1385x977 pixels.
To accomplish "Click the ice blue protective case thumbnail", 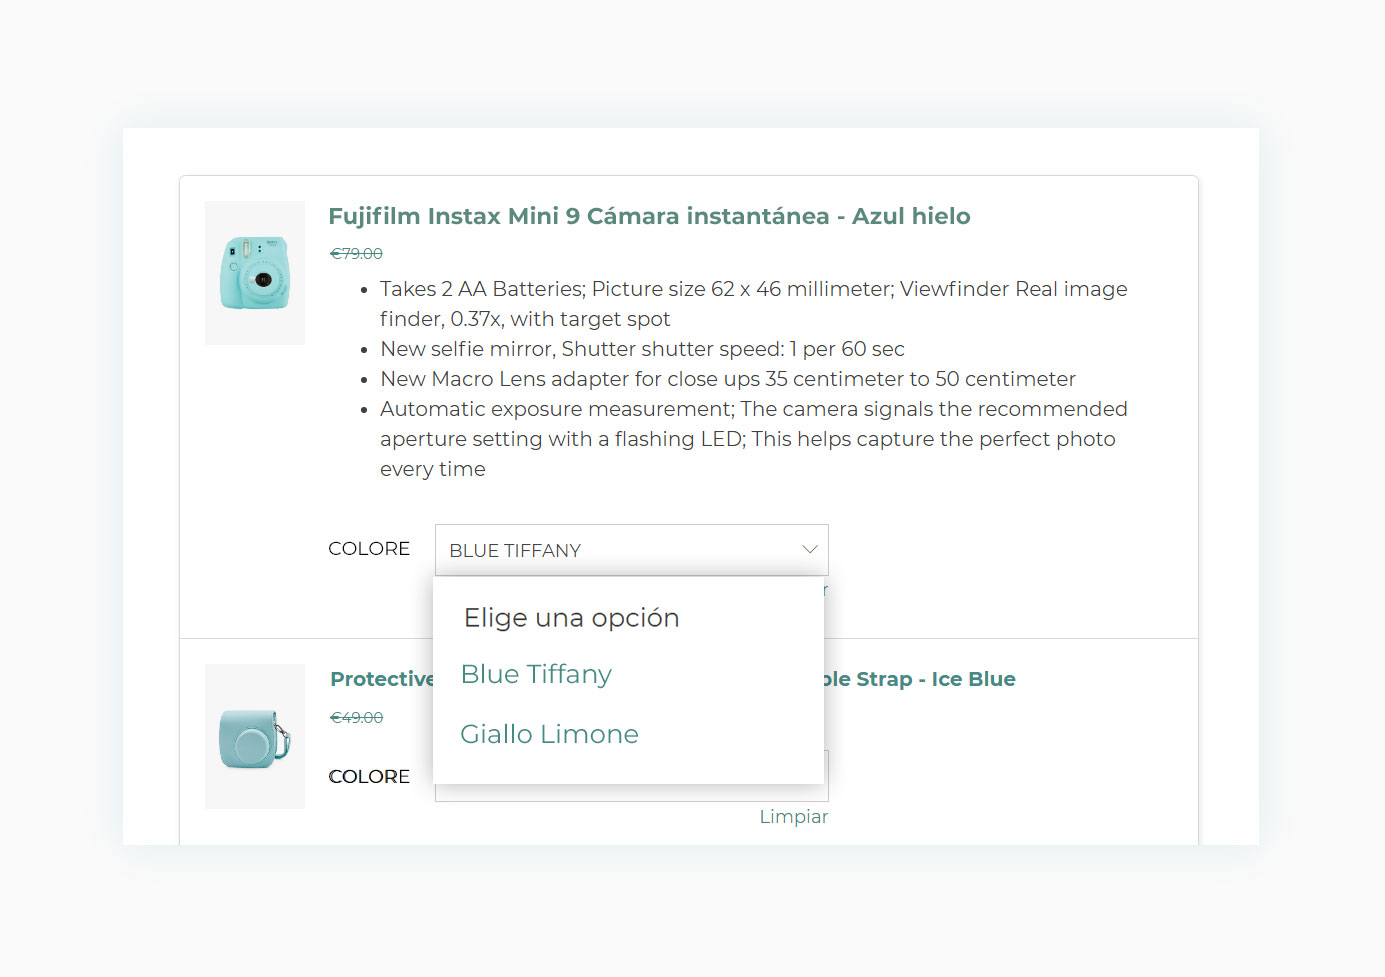I will pos(255,737).
